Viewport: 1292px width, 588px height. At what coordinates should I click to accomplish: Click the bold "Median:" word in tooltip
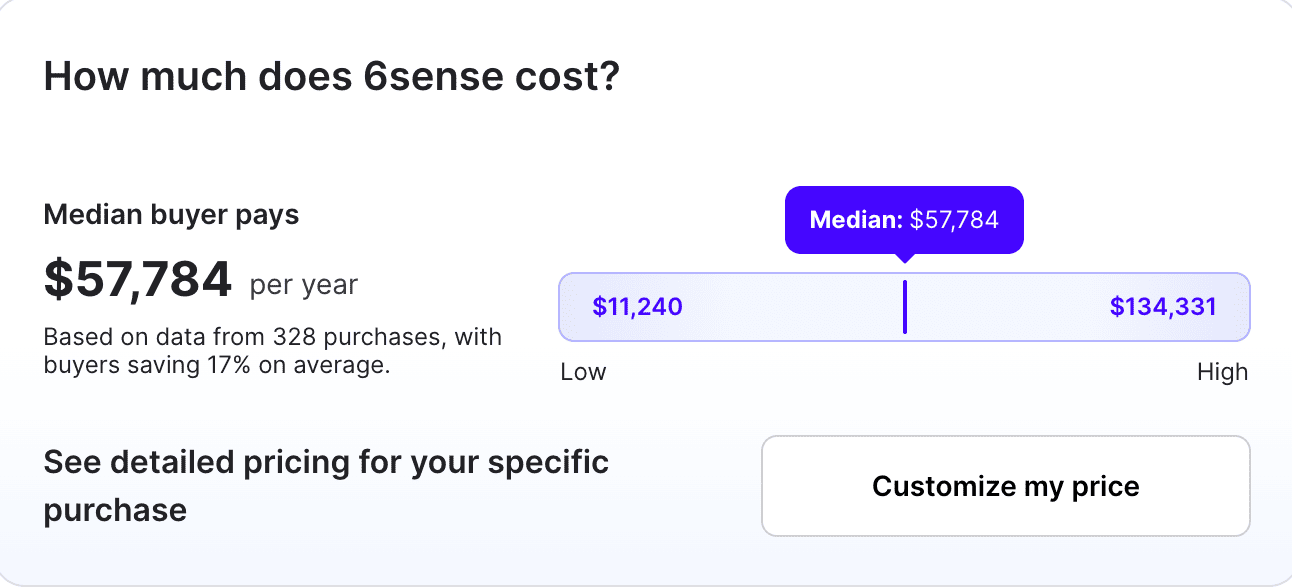(855, 220)
